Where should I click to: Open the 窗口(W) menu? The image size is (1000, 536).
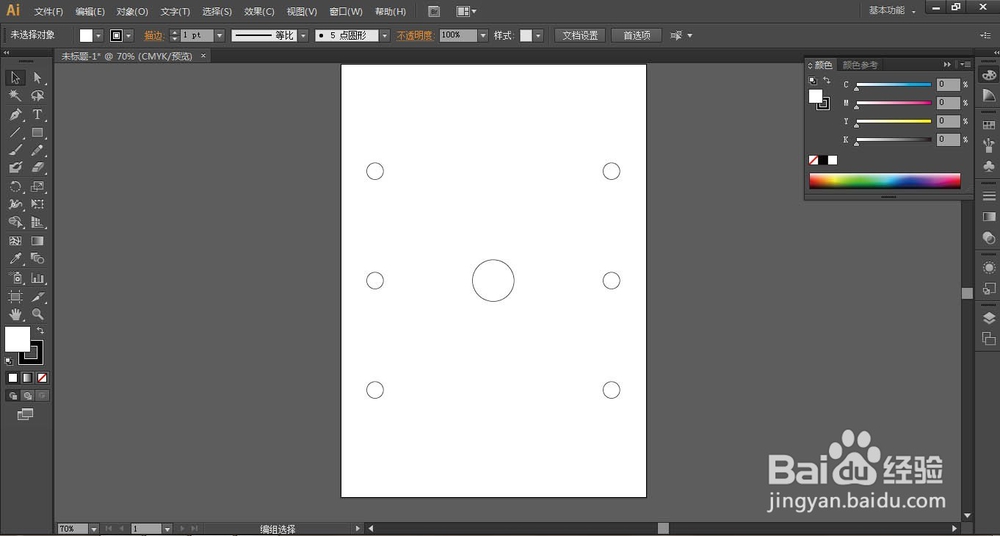[x=346, y=11]
